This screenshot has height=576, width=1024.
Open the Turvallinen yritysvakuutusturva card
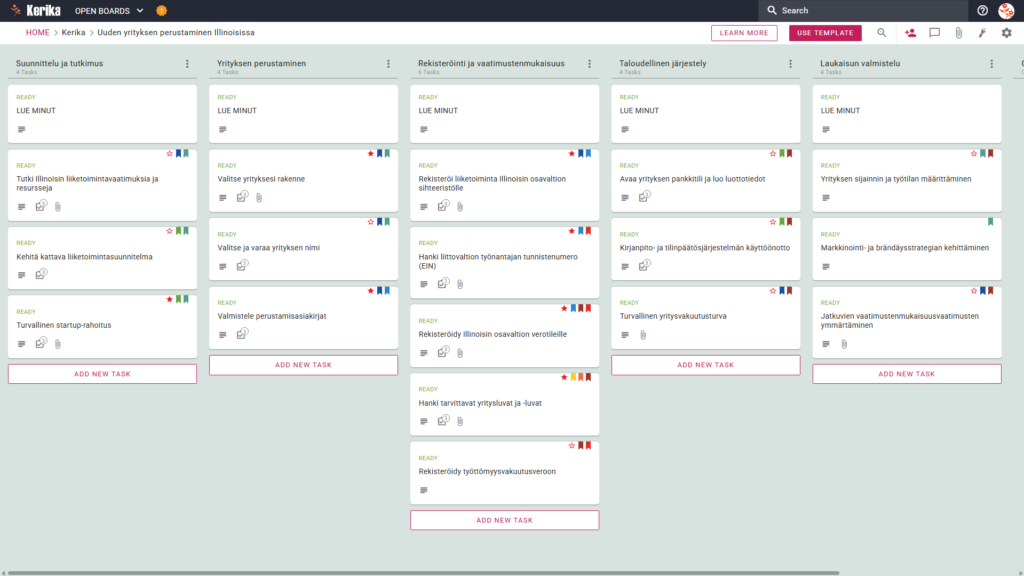point(706,318)
